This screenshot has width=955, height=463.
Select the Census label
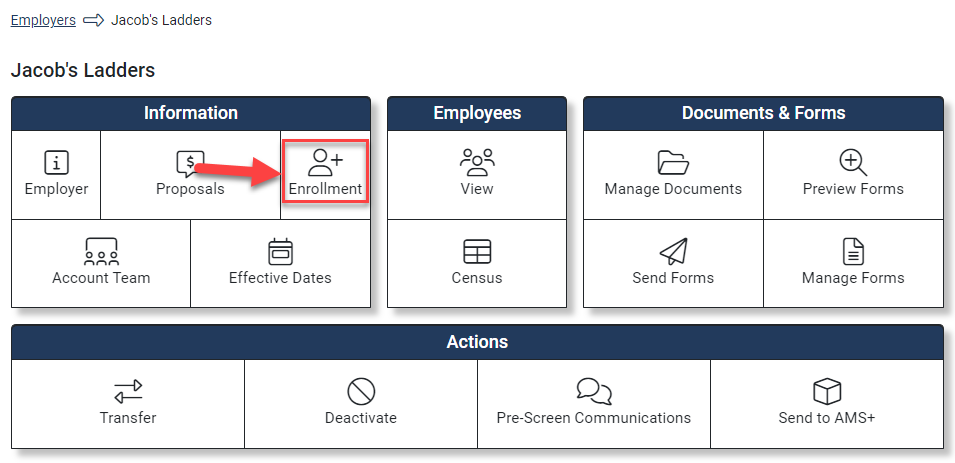coord(477,278)
